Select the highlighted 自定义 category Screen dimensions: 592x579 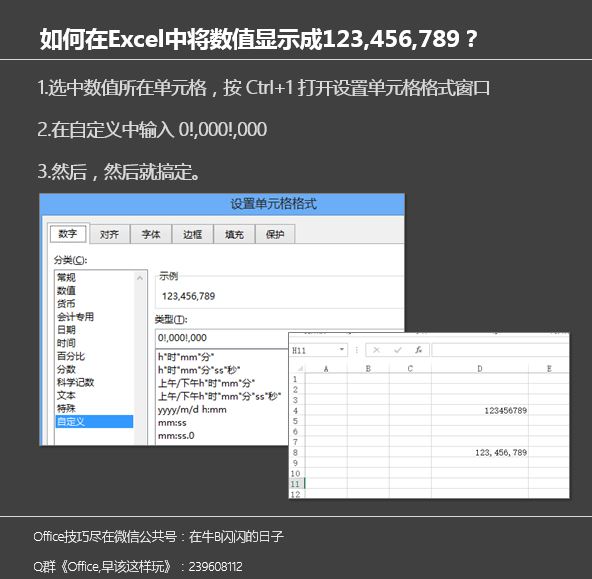click(x=94, y=422)
